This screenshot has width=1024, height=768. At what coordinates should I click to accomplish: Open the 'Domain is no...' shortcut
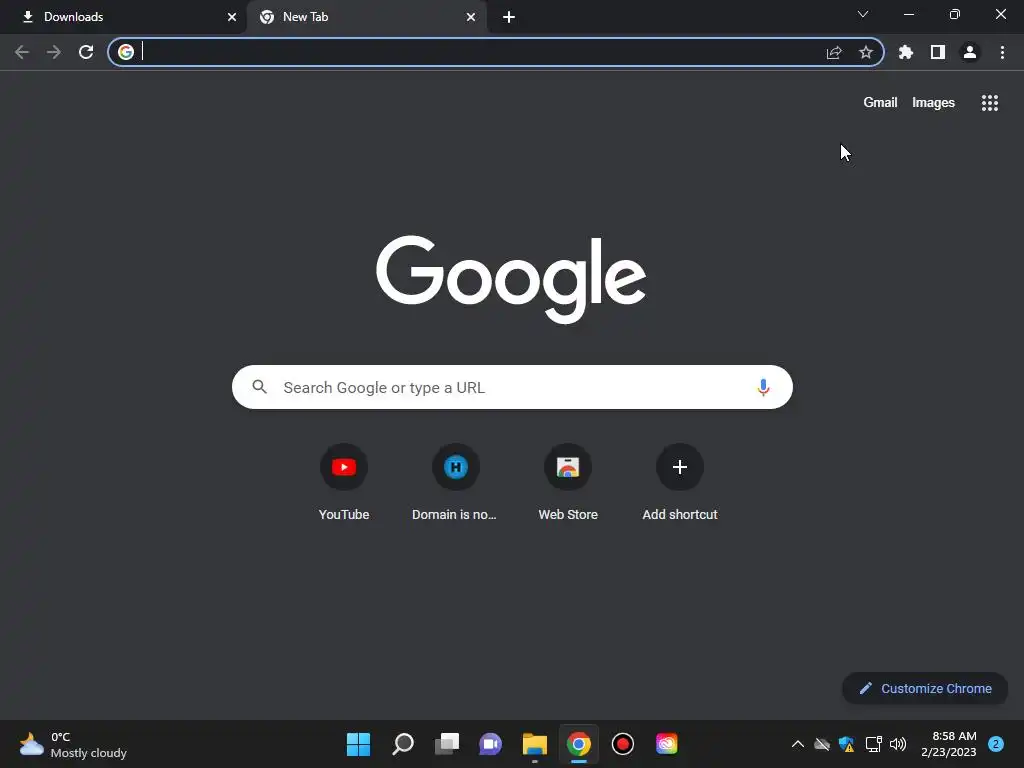click(455, 483)
